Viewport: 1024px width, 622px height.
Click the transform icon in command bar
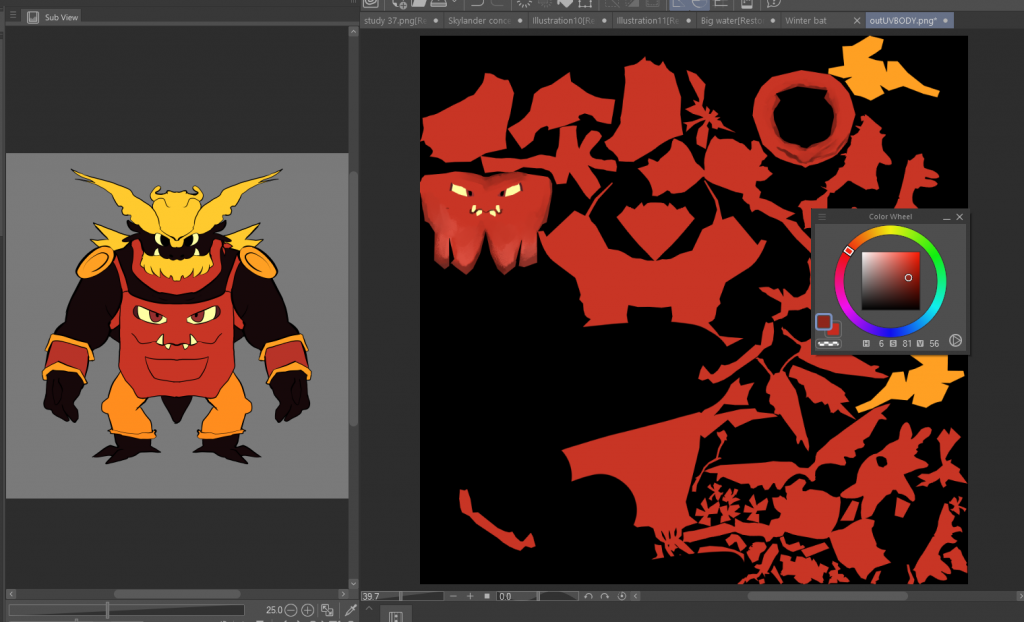(x=584, y=4)
